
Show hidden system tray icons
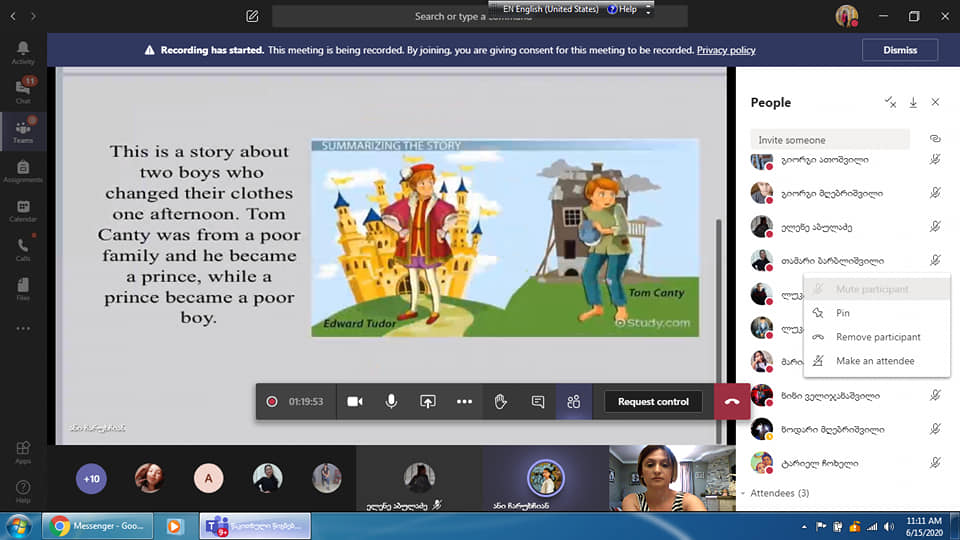pyautogui.click(x=804, y=527)
